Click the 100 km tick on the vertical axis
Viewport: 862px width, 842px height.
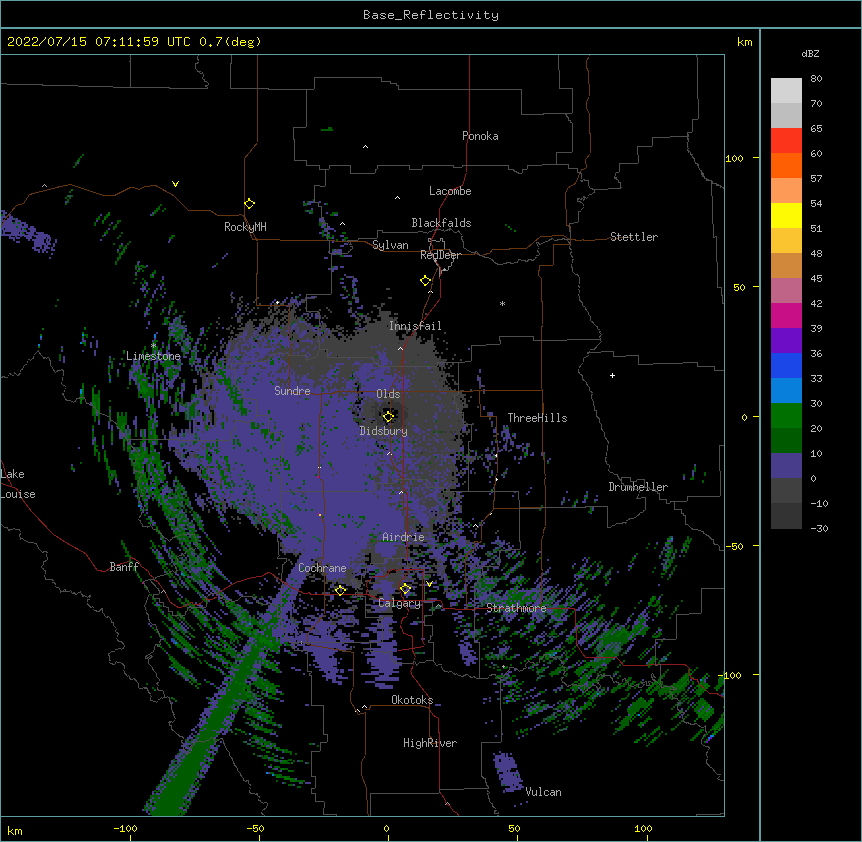coord(734,158)
